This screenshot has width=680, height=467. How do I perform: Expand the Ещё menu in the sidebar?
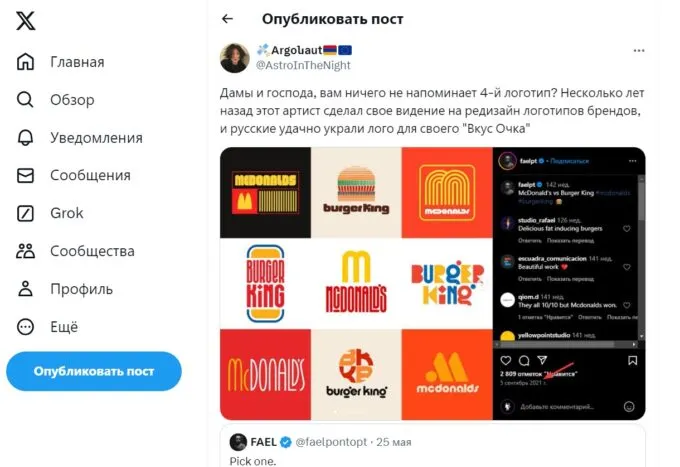pyautogui.click(x=27, y=326)
